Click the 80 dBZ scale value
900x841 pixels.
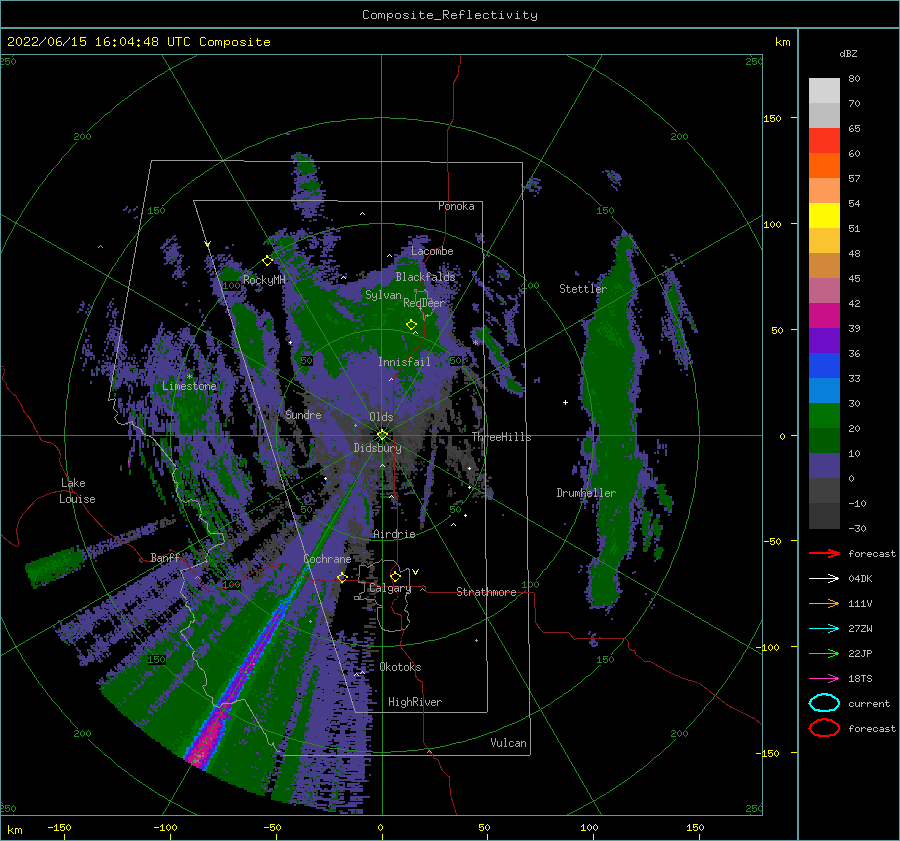tap(854, 78)
